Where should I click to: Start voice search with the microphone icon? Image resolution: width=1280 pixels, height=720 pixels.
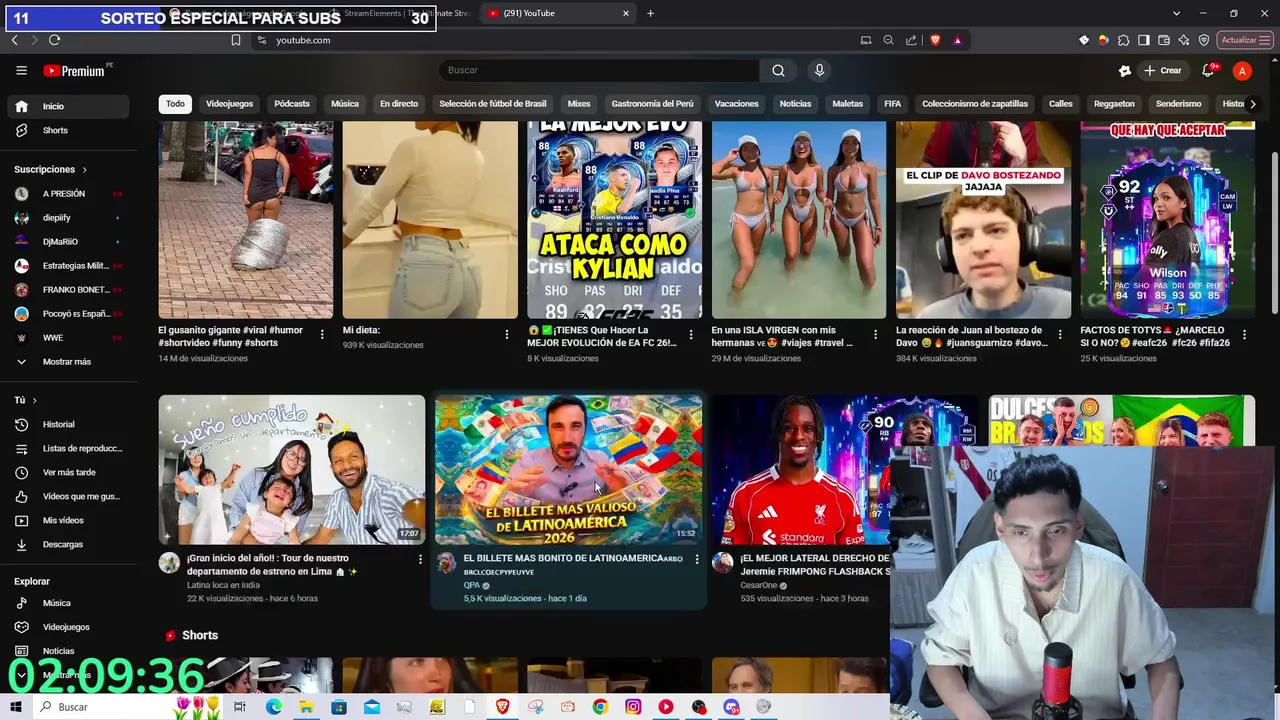tap(819, 70)
